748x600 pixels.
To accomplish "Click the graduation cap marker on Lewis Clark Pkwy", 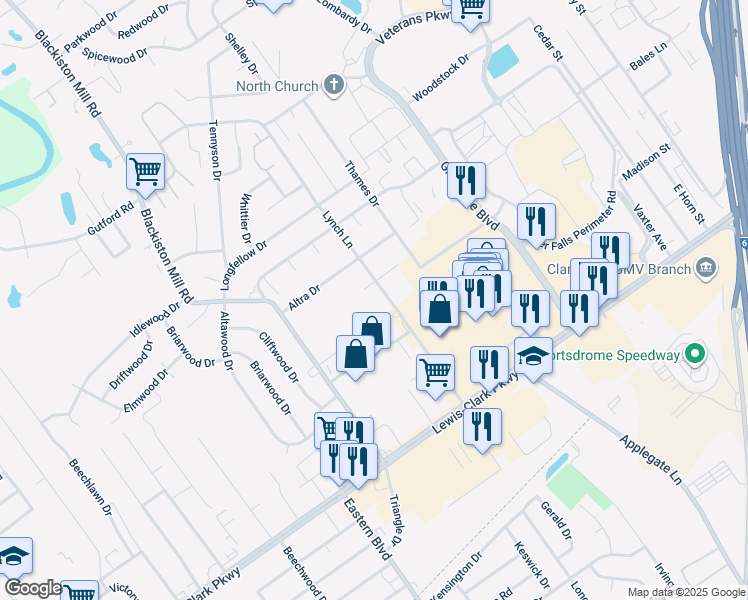I will pos(533,357).
